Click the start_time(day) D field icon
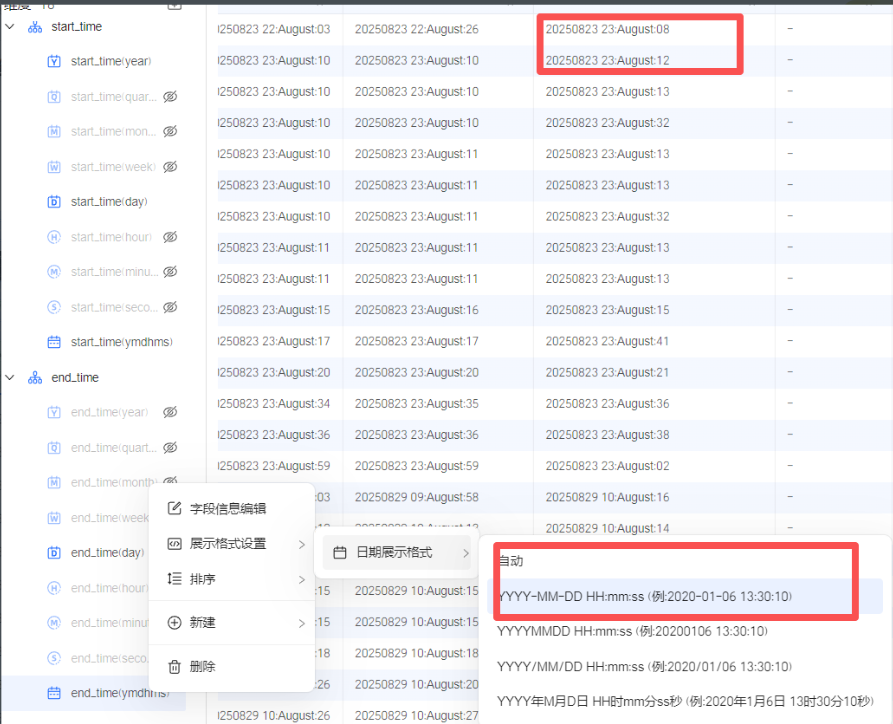893x724 pixels. click(x=54, y=202)
